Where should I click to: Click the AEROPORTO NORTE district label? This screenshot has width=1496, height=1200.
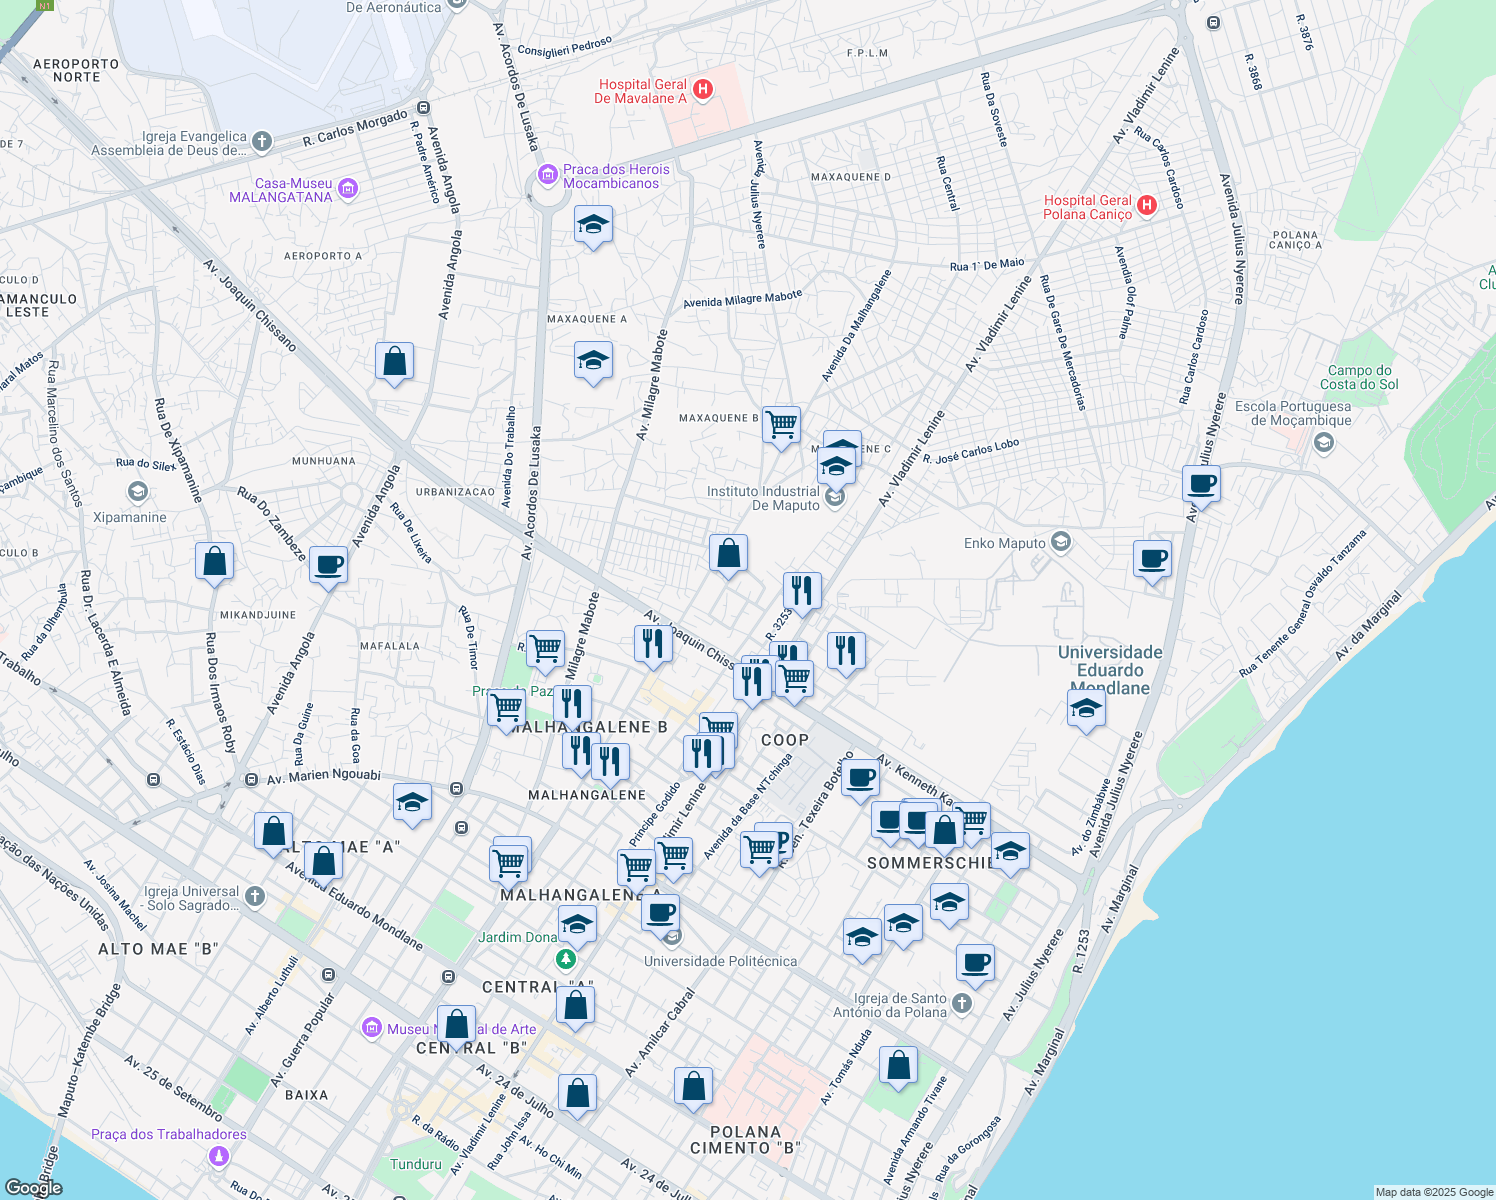pos(76,70)
